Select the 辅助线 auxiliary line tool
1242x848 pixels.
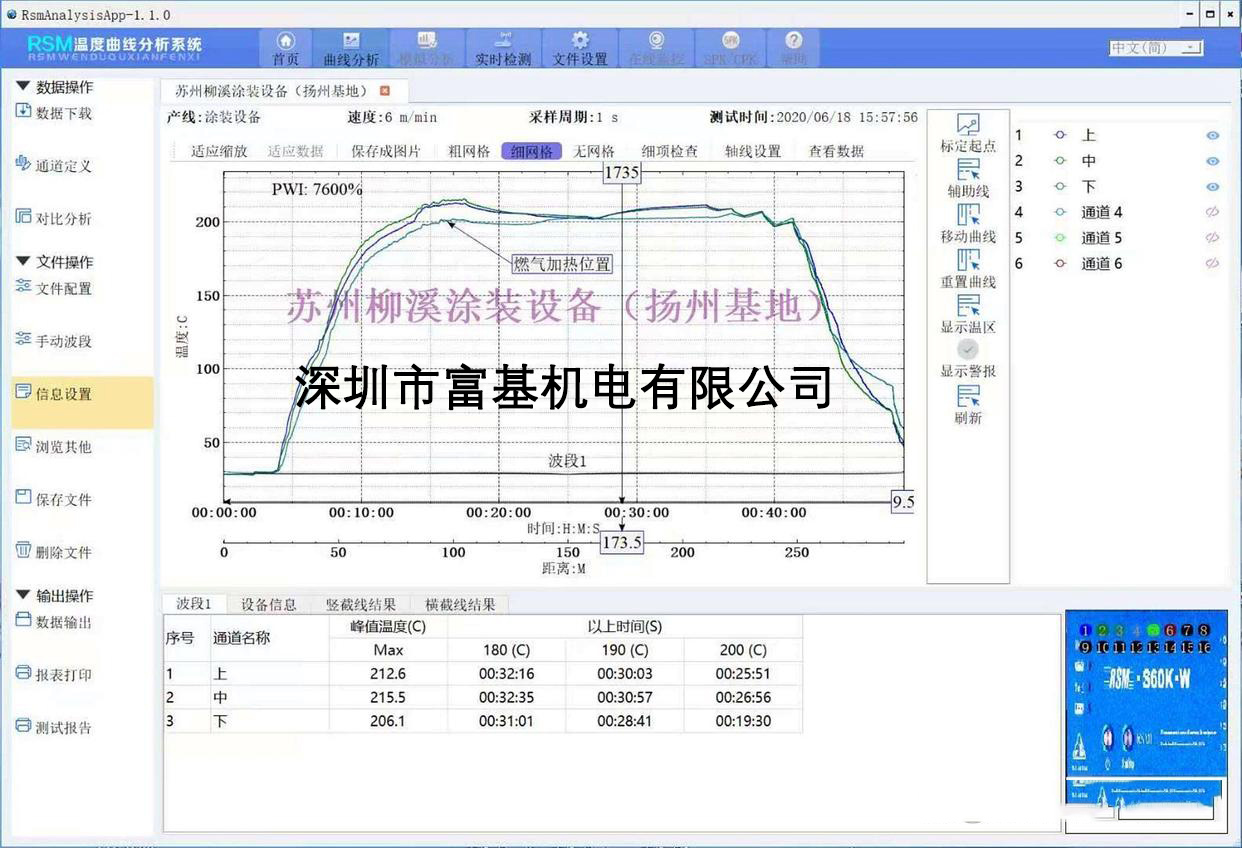[x=967, y=178]
